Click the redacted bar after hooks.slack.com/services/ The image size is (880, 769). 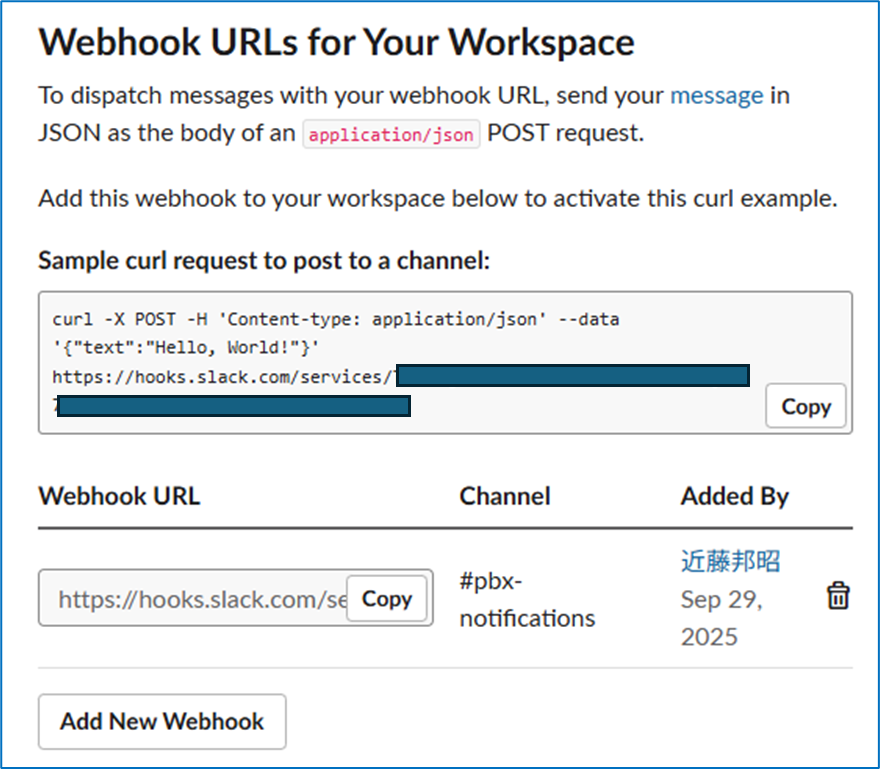pyautogui.click(x=572, y=376)
